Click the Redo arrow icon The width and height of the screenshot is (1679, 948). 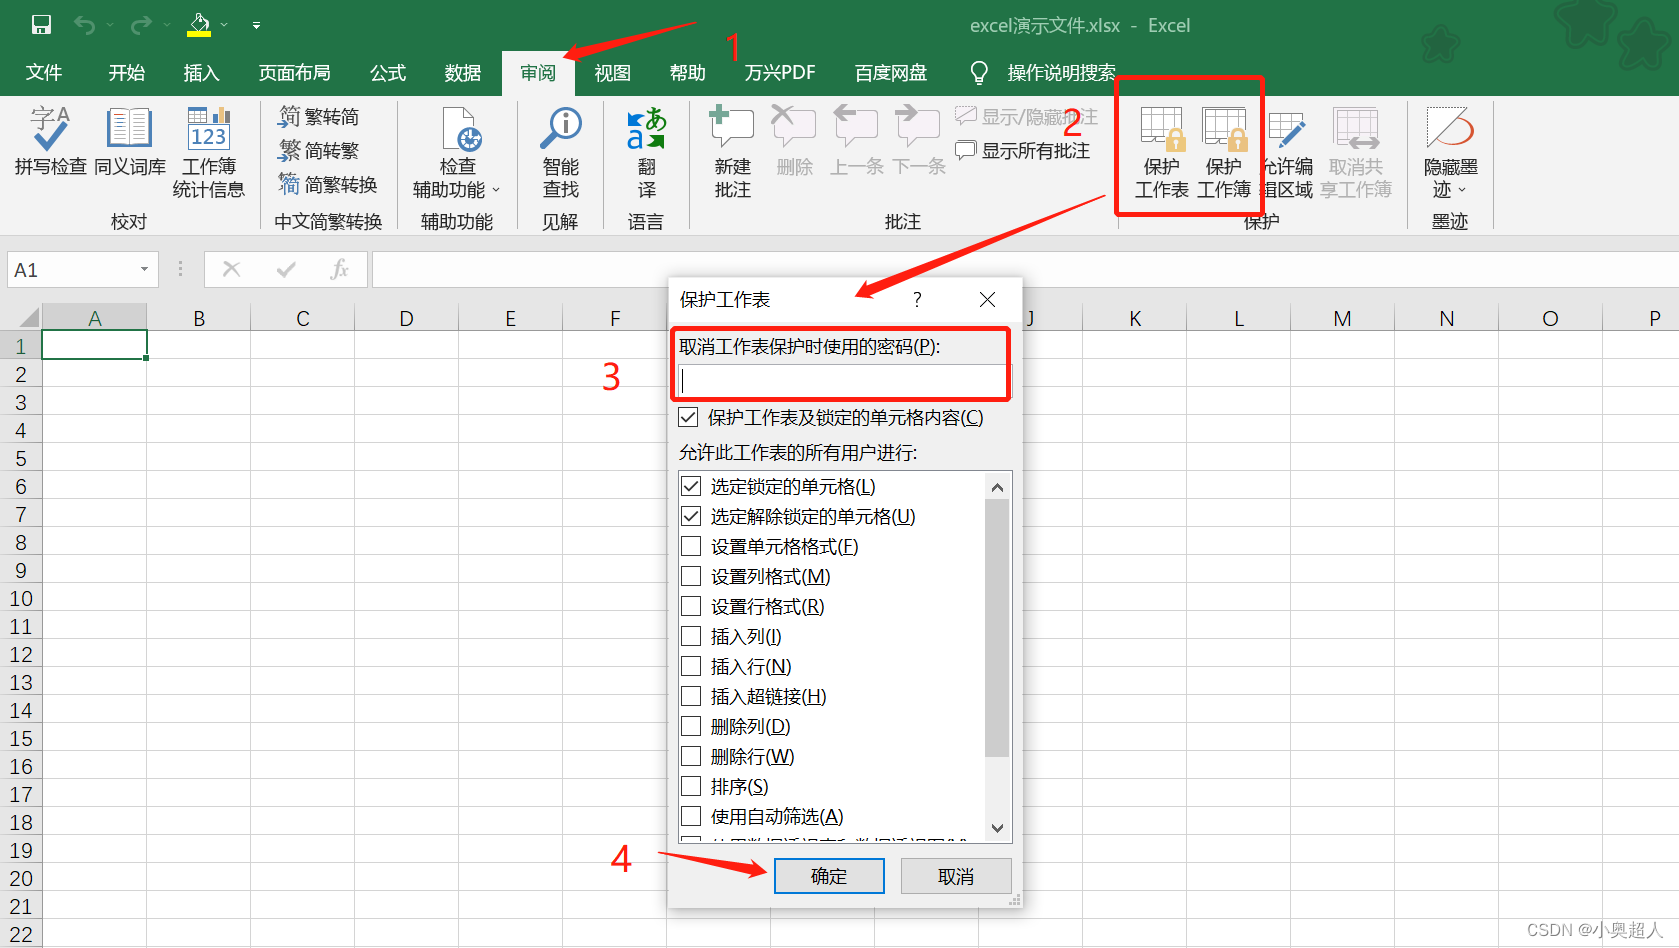tap(142, 25)
